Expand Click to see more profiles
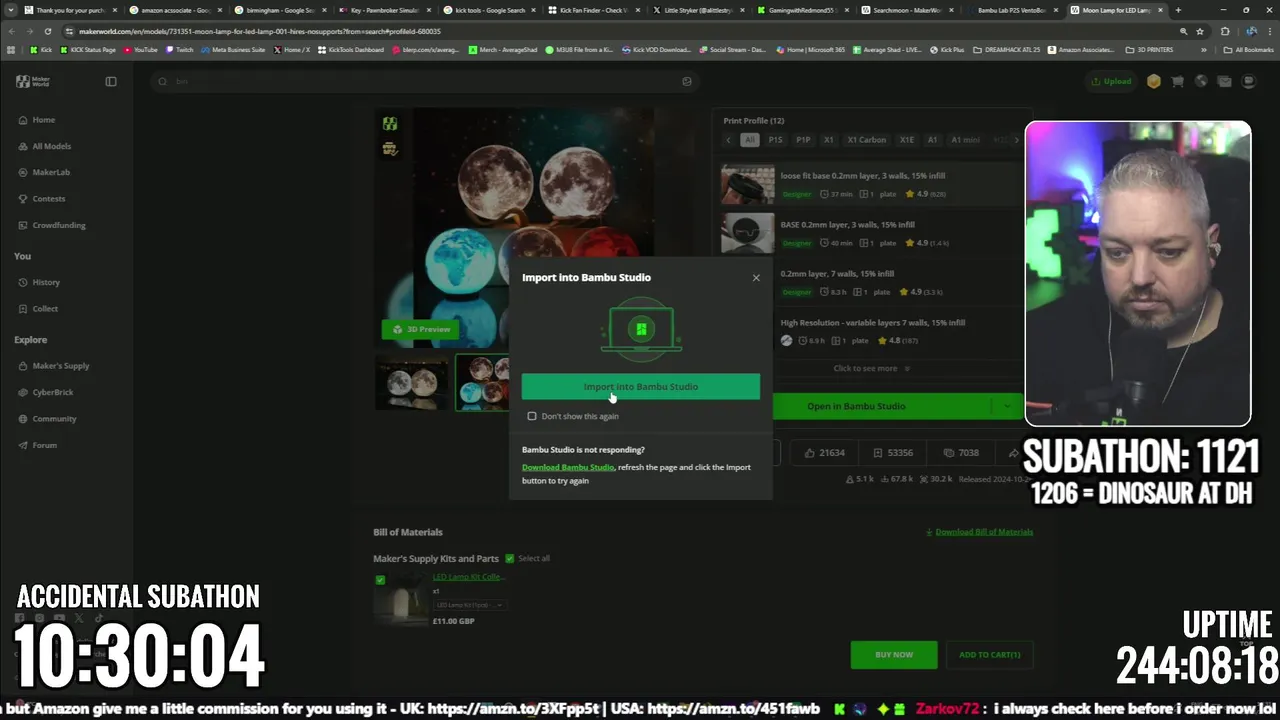The image size is (1280, 720). pyautogui.click(x=871, y=368)
